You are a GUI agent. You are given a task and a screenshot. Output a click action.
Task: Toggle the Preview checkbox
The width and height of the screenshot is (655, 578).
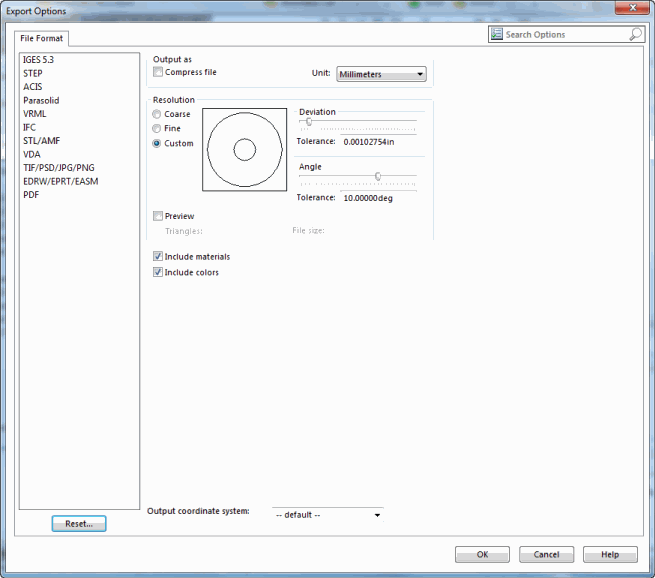pos(157,216)
